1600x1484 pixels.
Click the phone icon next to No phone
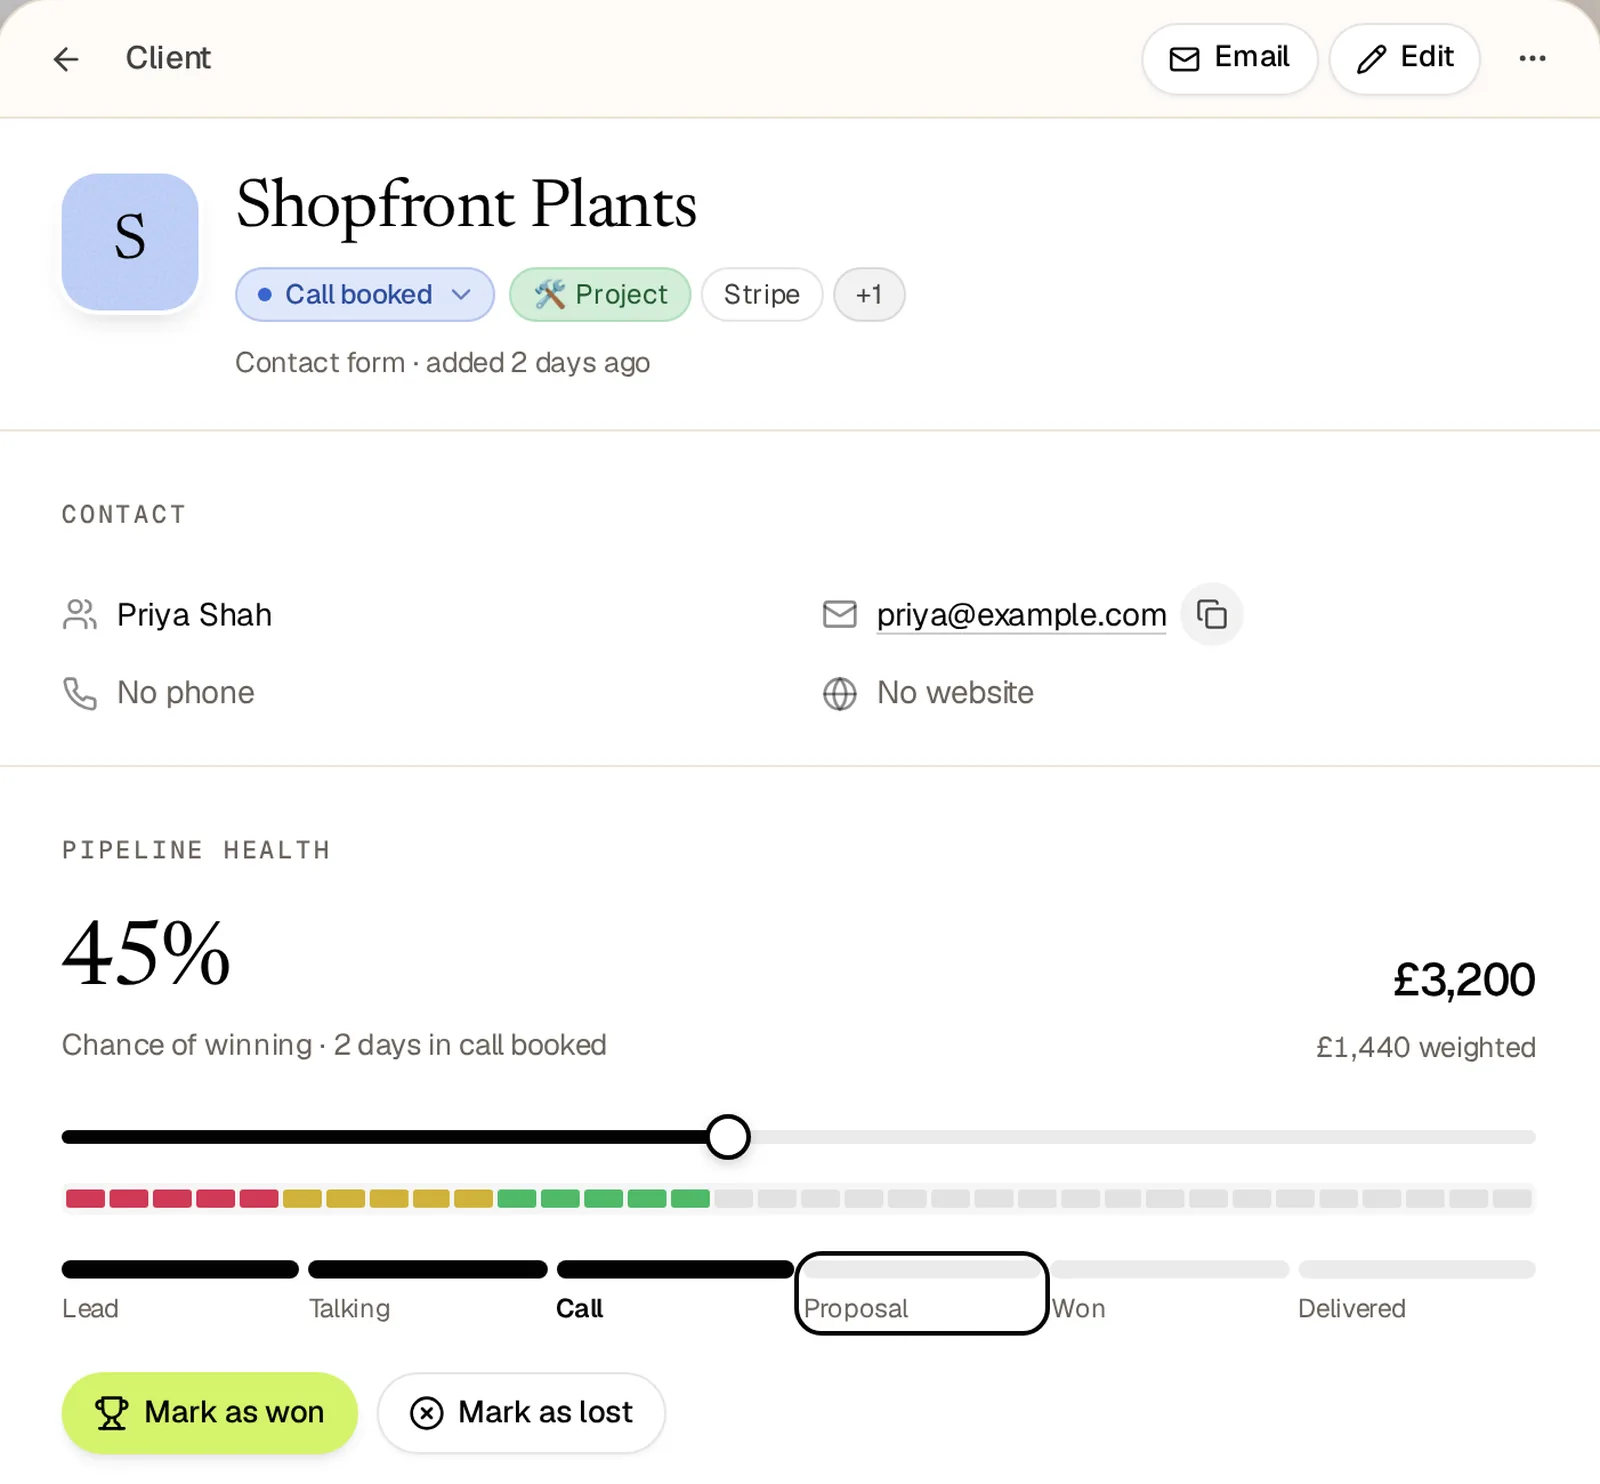[80, 693]
